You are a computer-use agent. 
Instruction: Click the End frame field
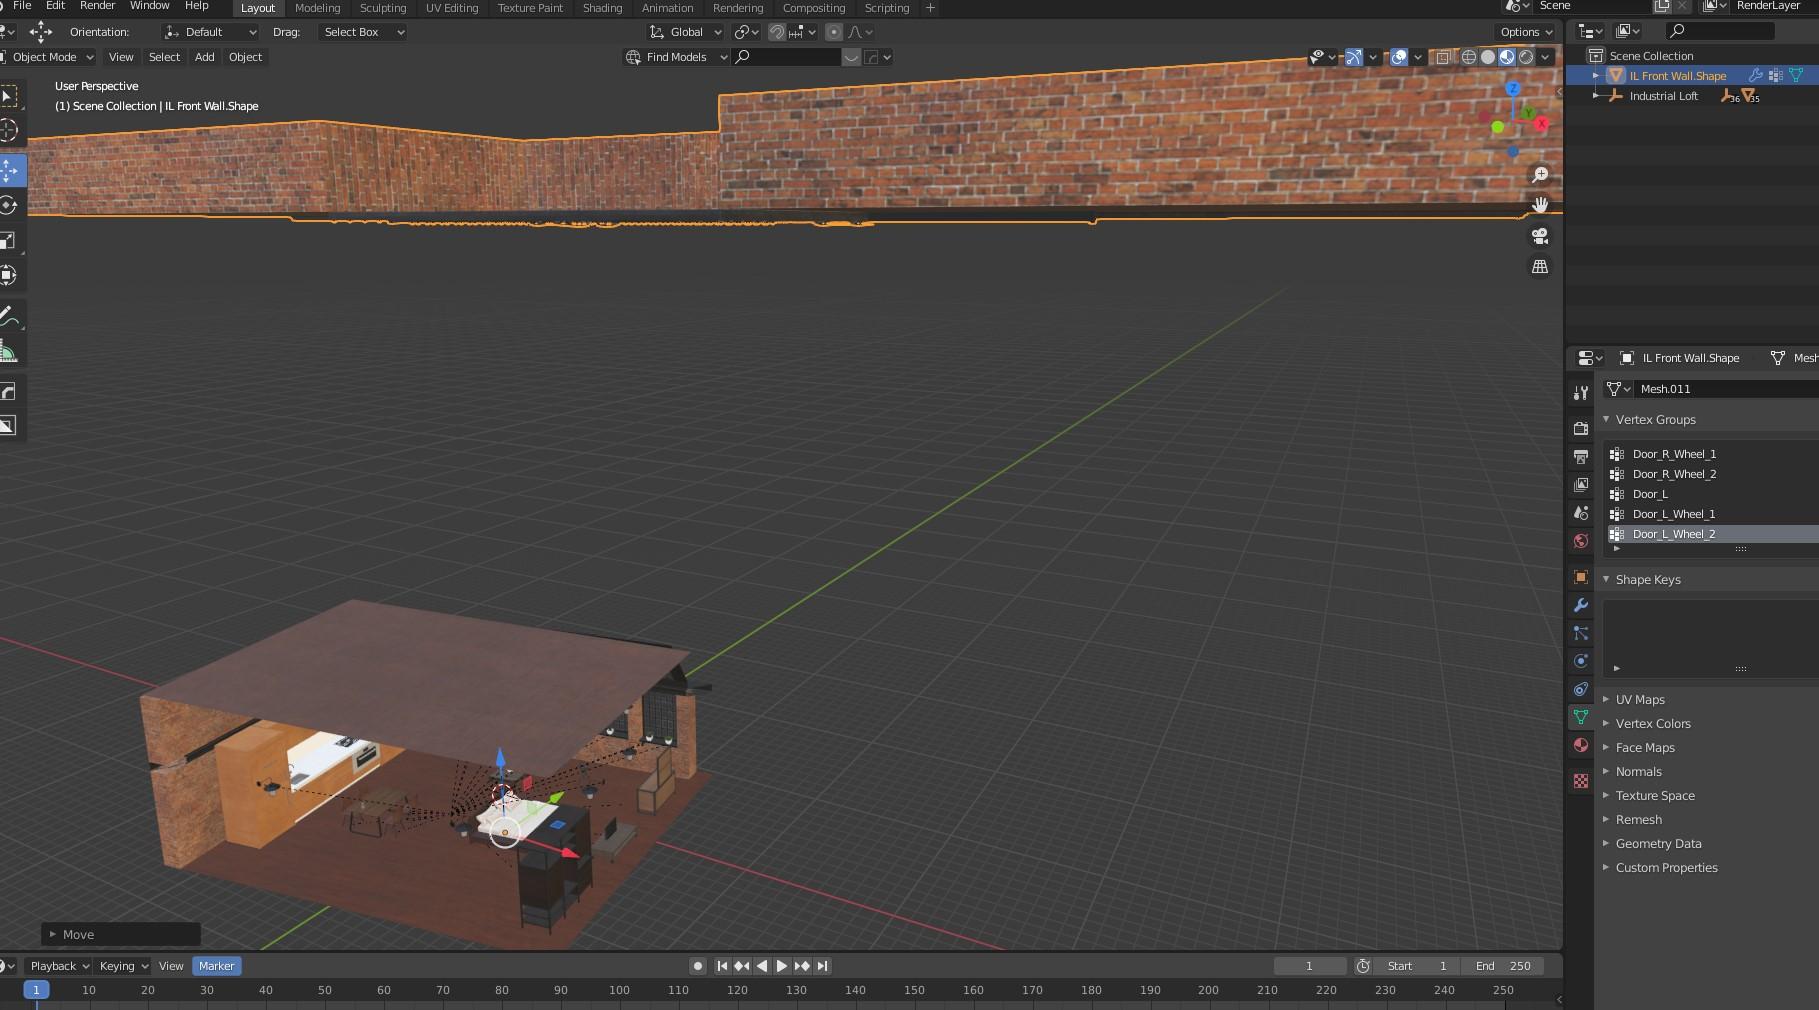1503,966
